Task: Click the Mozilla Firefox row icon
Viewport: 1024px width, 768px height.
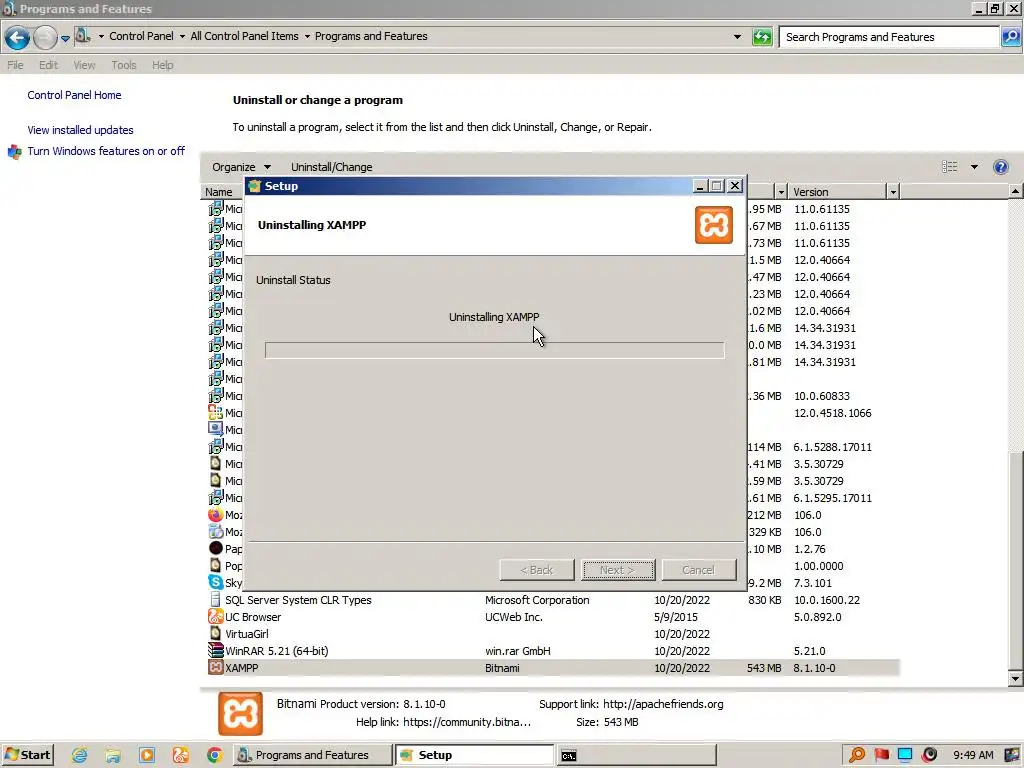Action: coord(216,515)
